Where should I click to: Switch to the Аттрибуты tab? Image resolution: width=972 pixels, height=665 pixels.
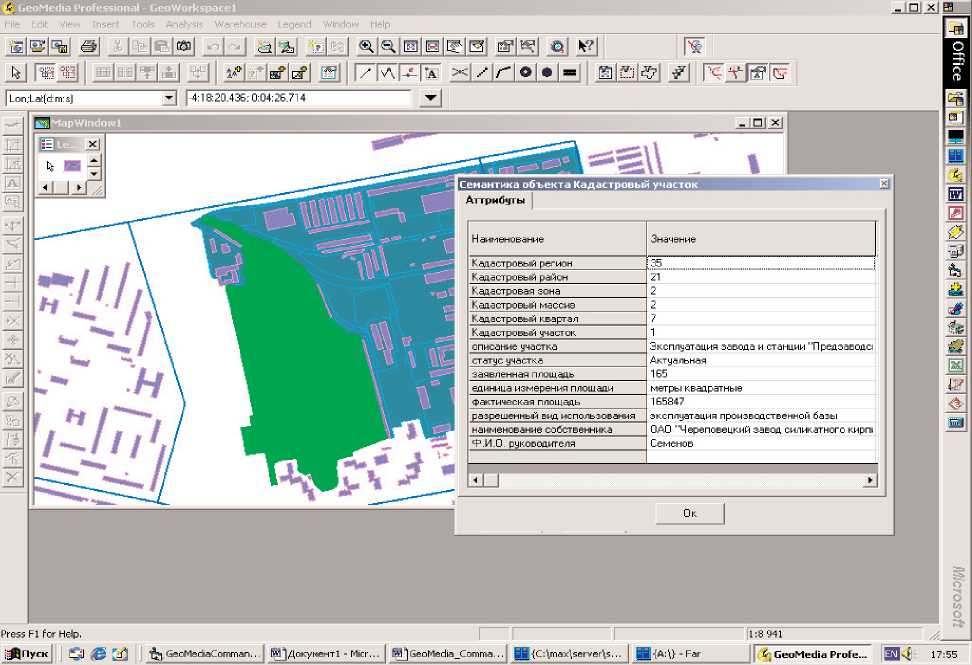(x=495, y=200)
